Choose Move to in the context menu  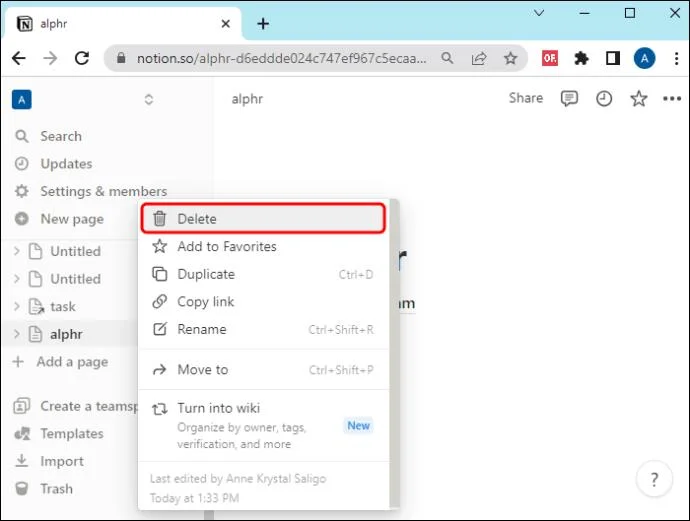point(263,370)
